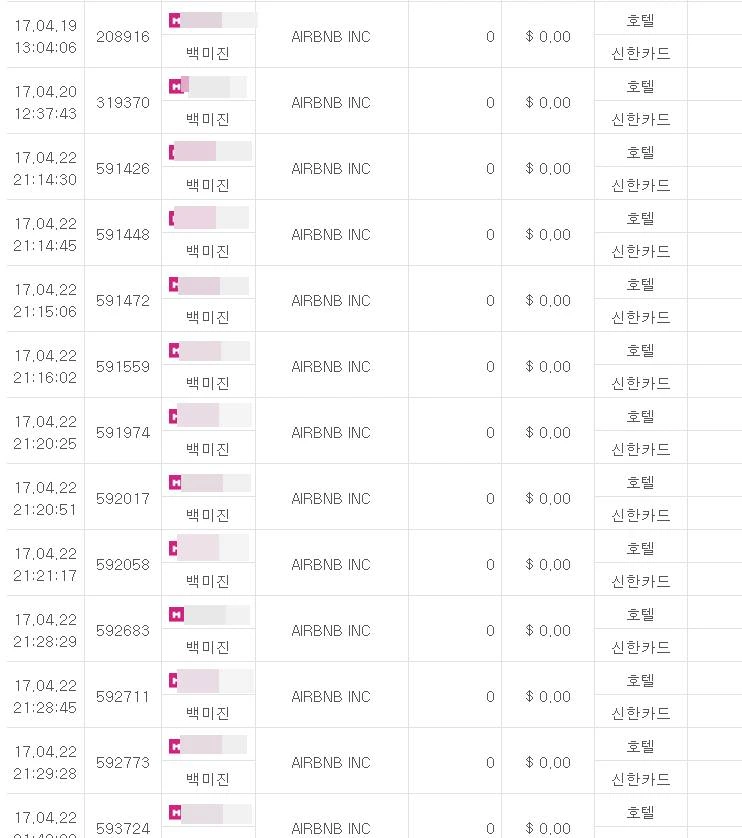Image resolution: width=742 pixels, height=838 pixels.
Task: Click pink M icon in row 319370
Action: point(175,86)
